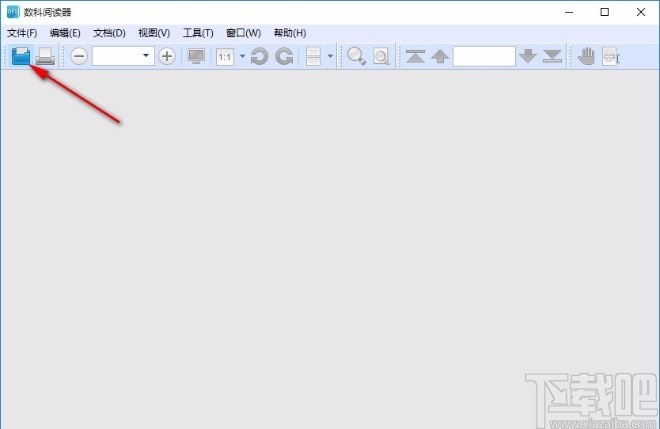Go to the previous page

click(440, 56)
